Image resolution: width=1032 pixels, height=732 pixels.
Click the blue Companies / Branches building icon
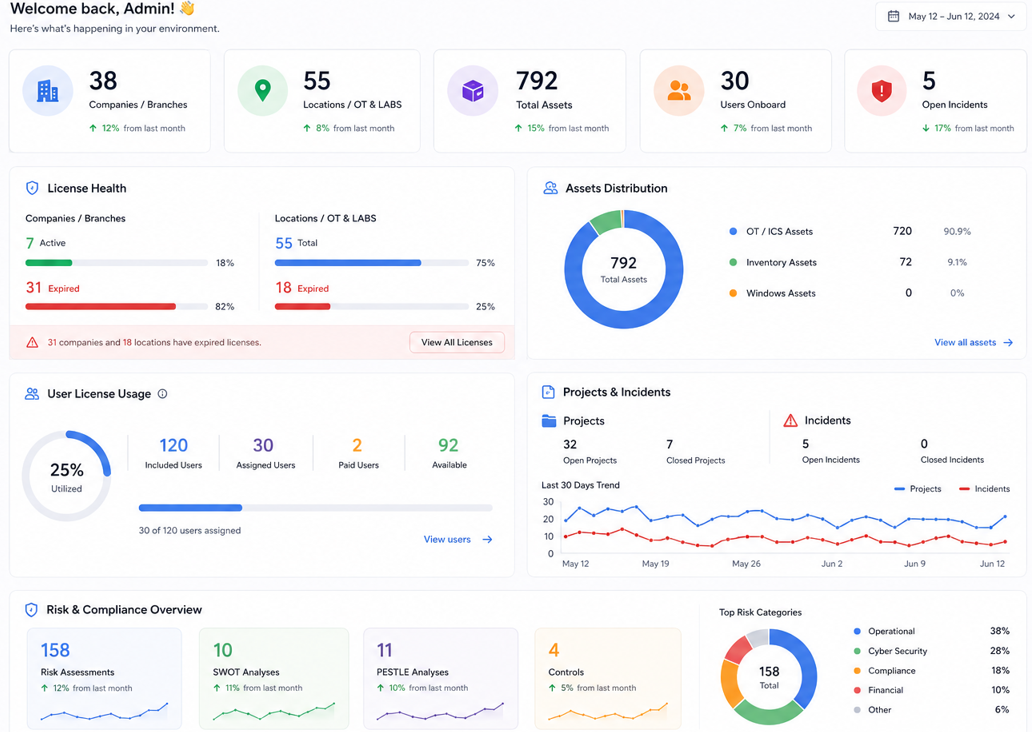coord(47,91)
